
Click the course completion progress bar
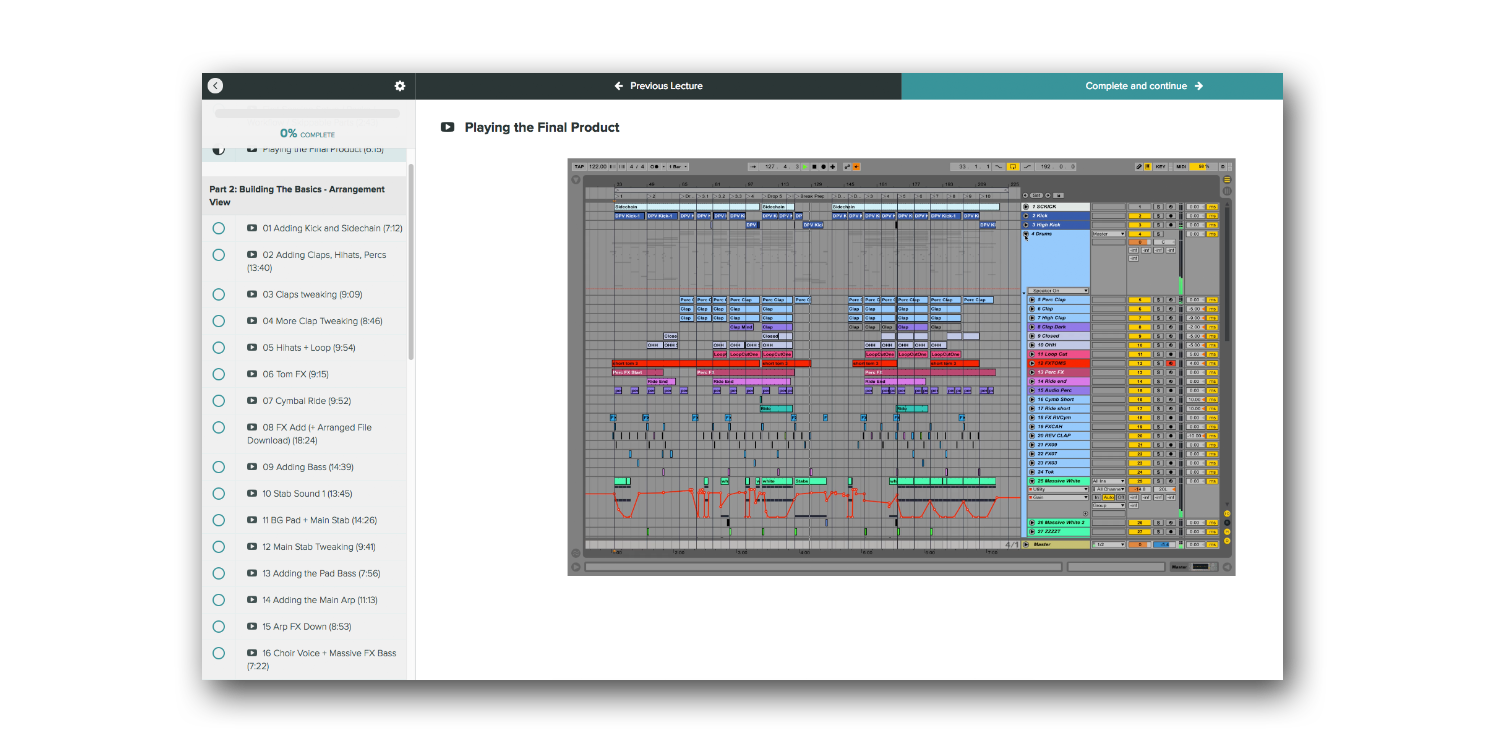(x=308, y=114)
